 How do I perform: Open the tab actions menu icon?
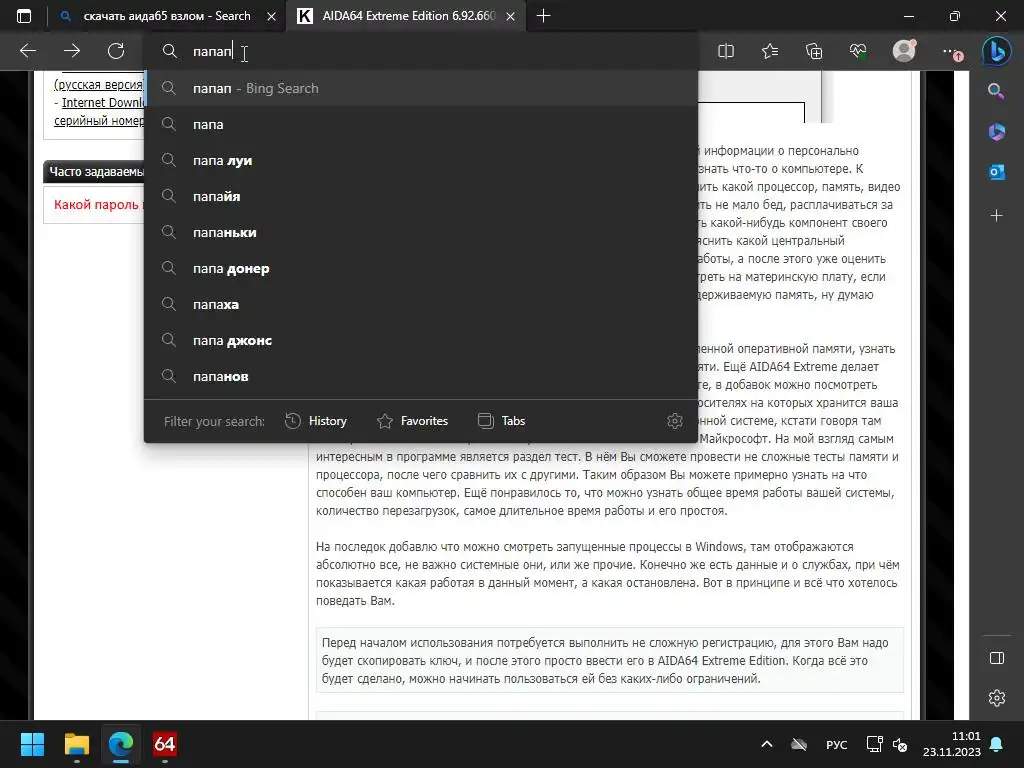[24, 16]
